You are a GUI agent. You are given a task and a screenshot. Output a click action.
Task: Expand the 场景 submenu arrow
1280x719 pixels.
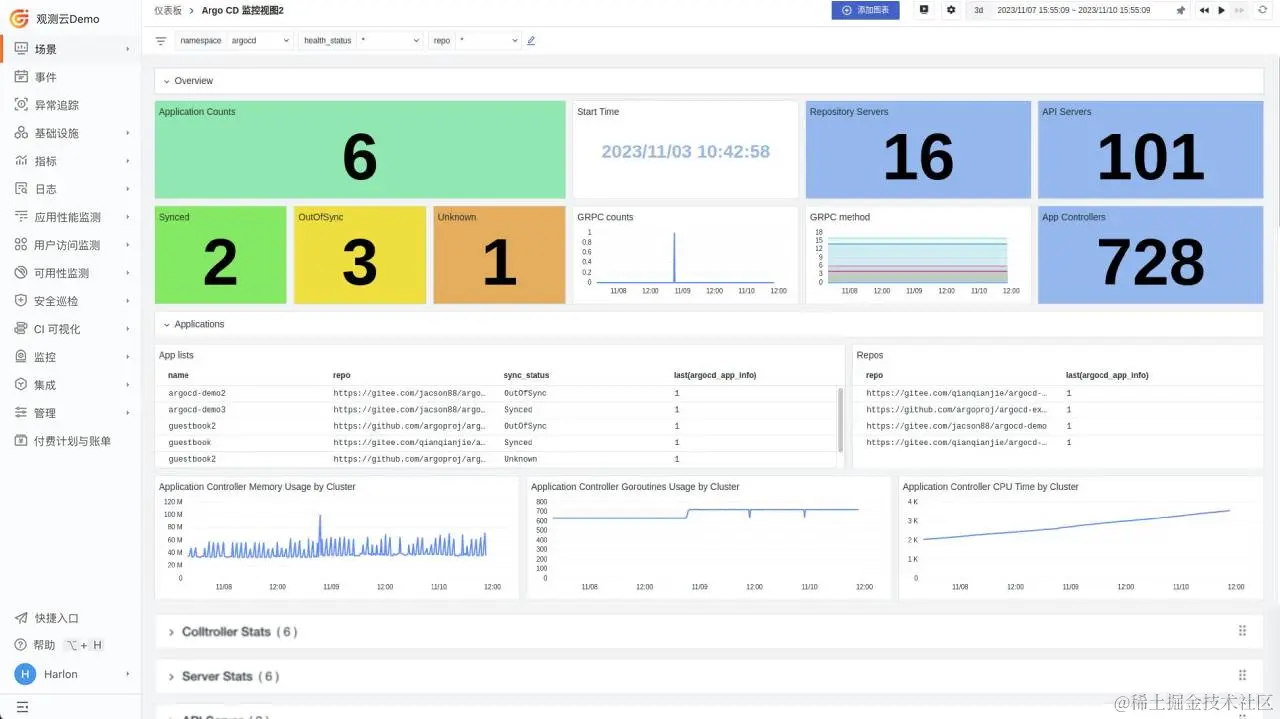point(127,49)
